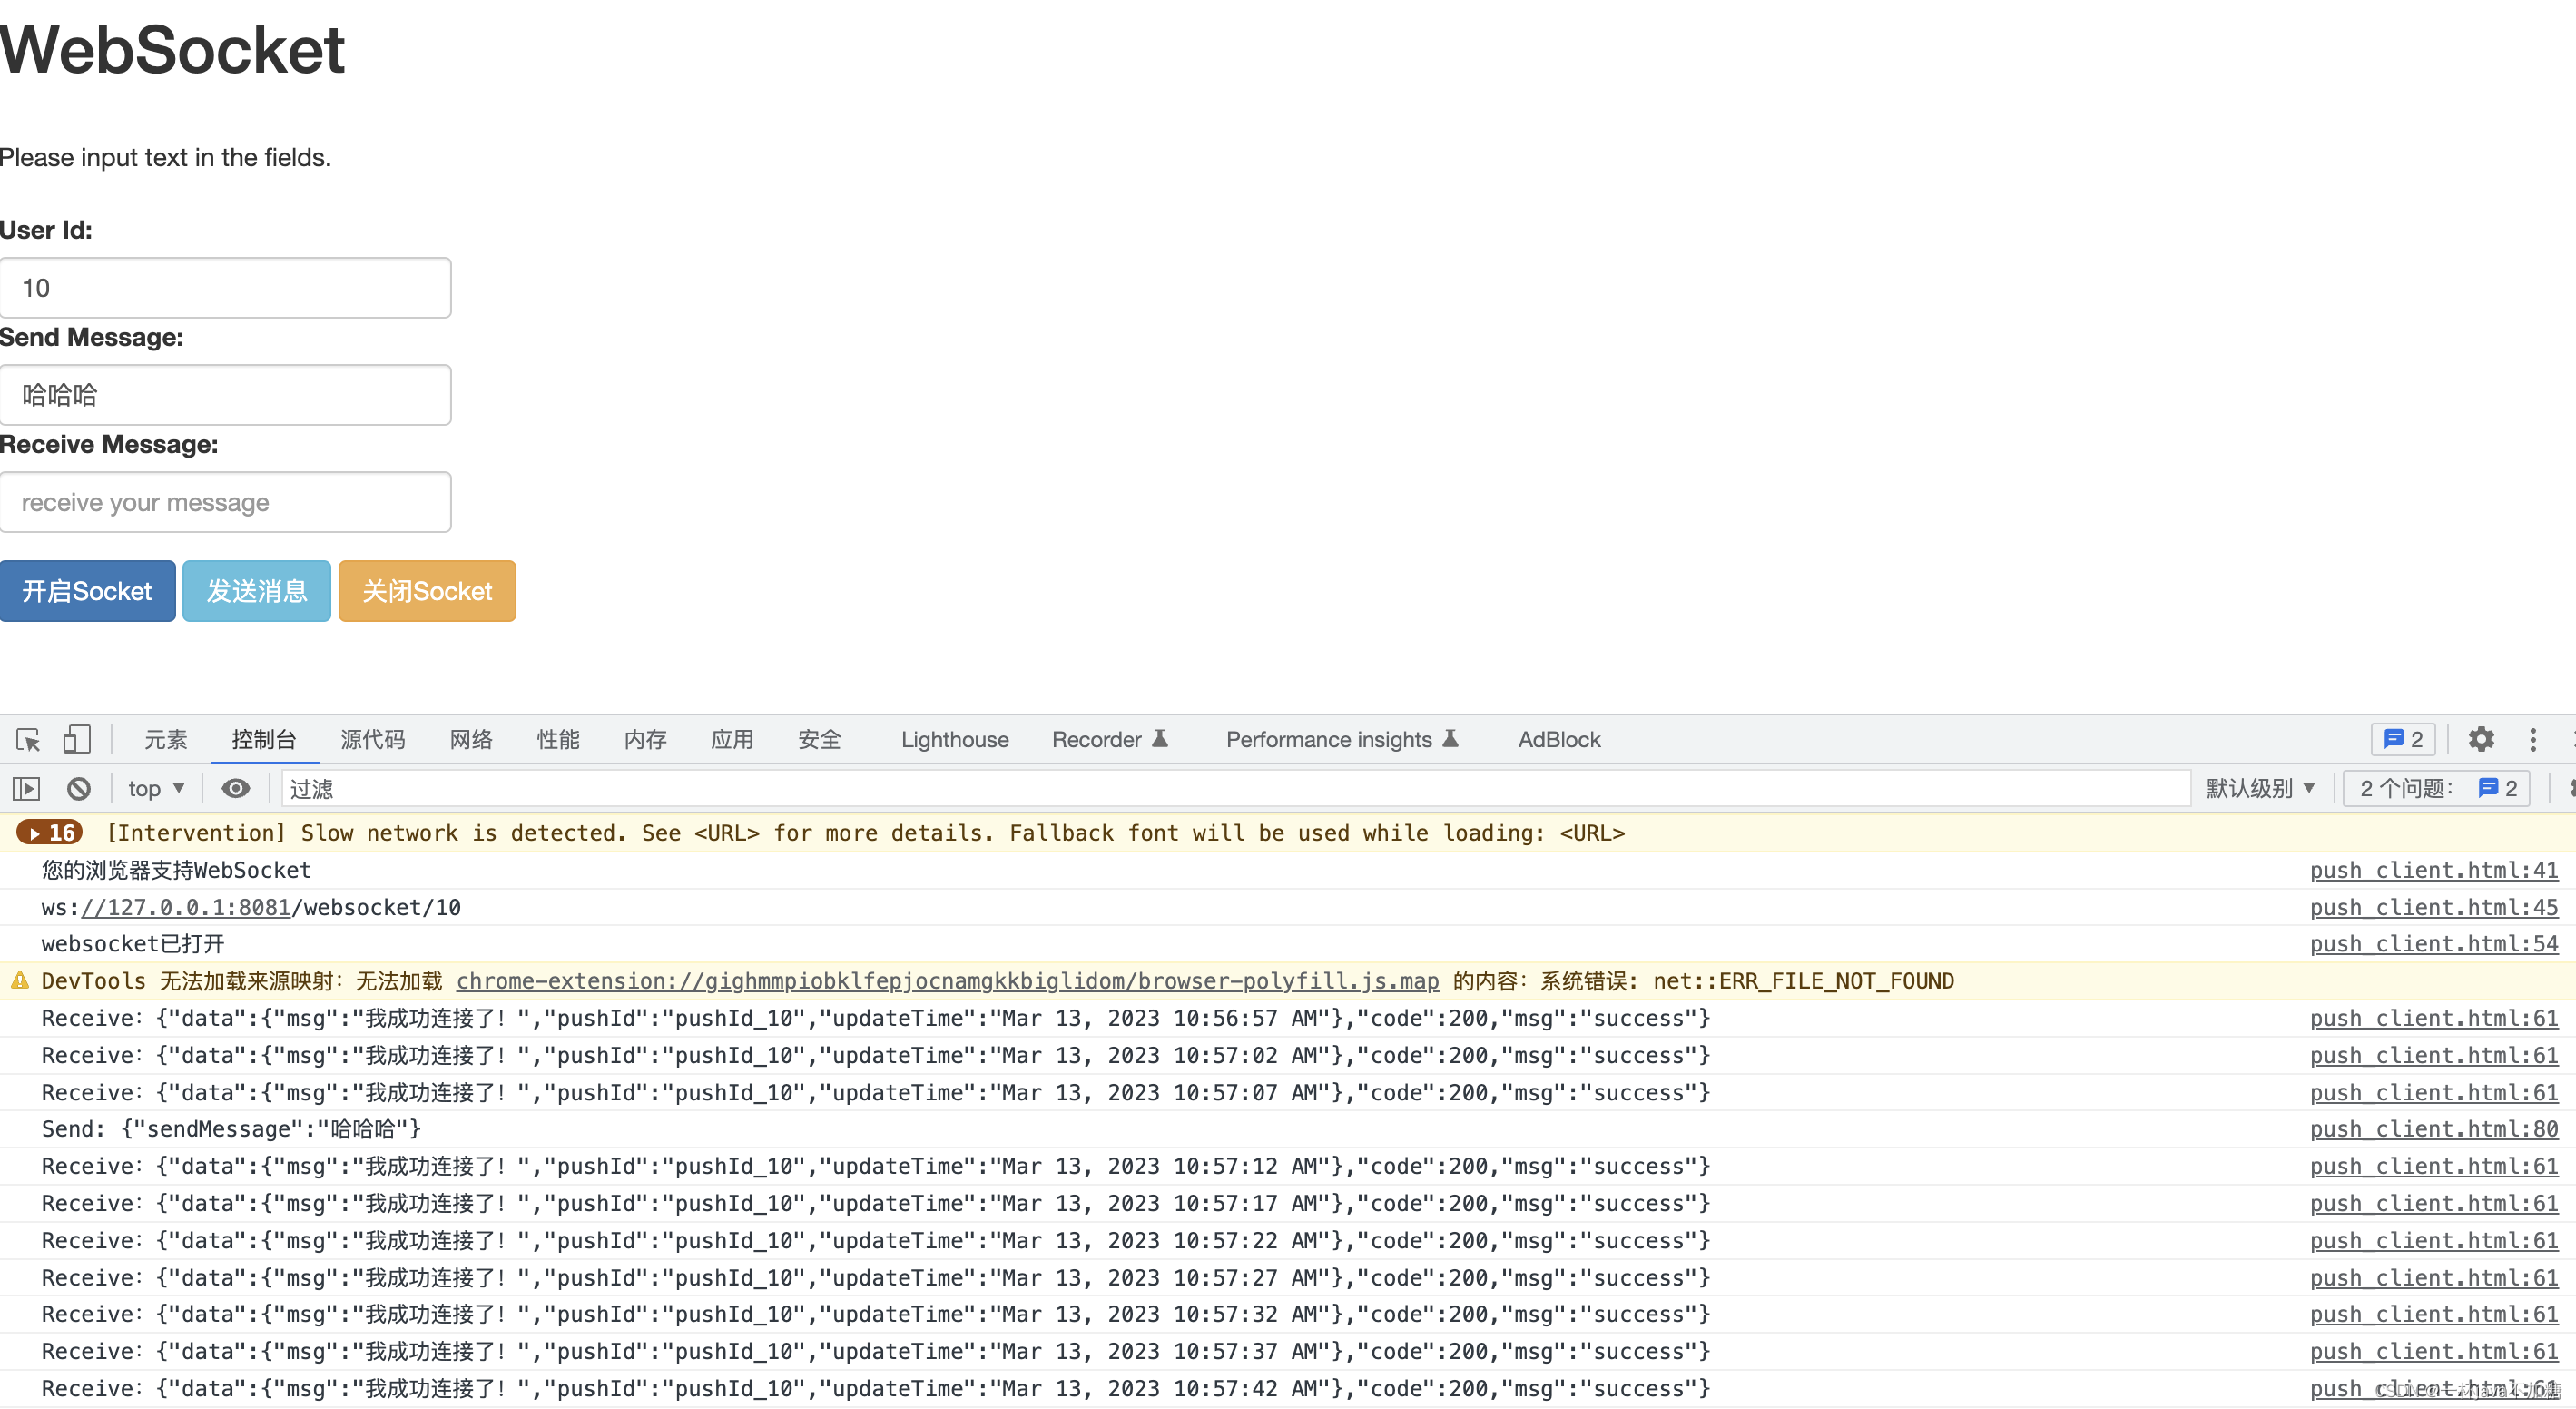Open source link push_client.html:80
2576x1409 pixels.
point(2434,1129)
